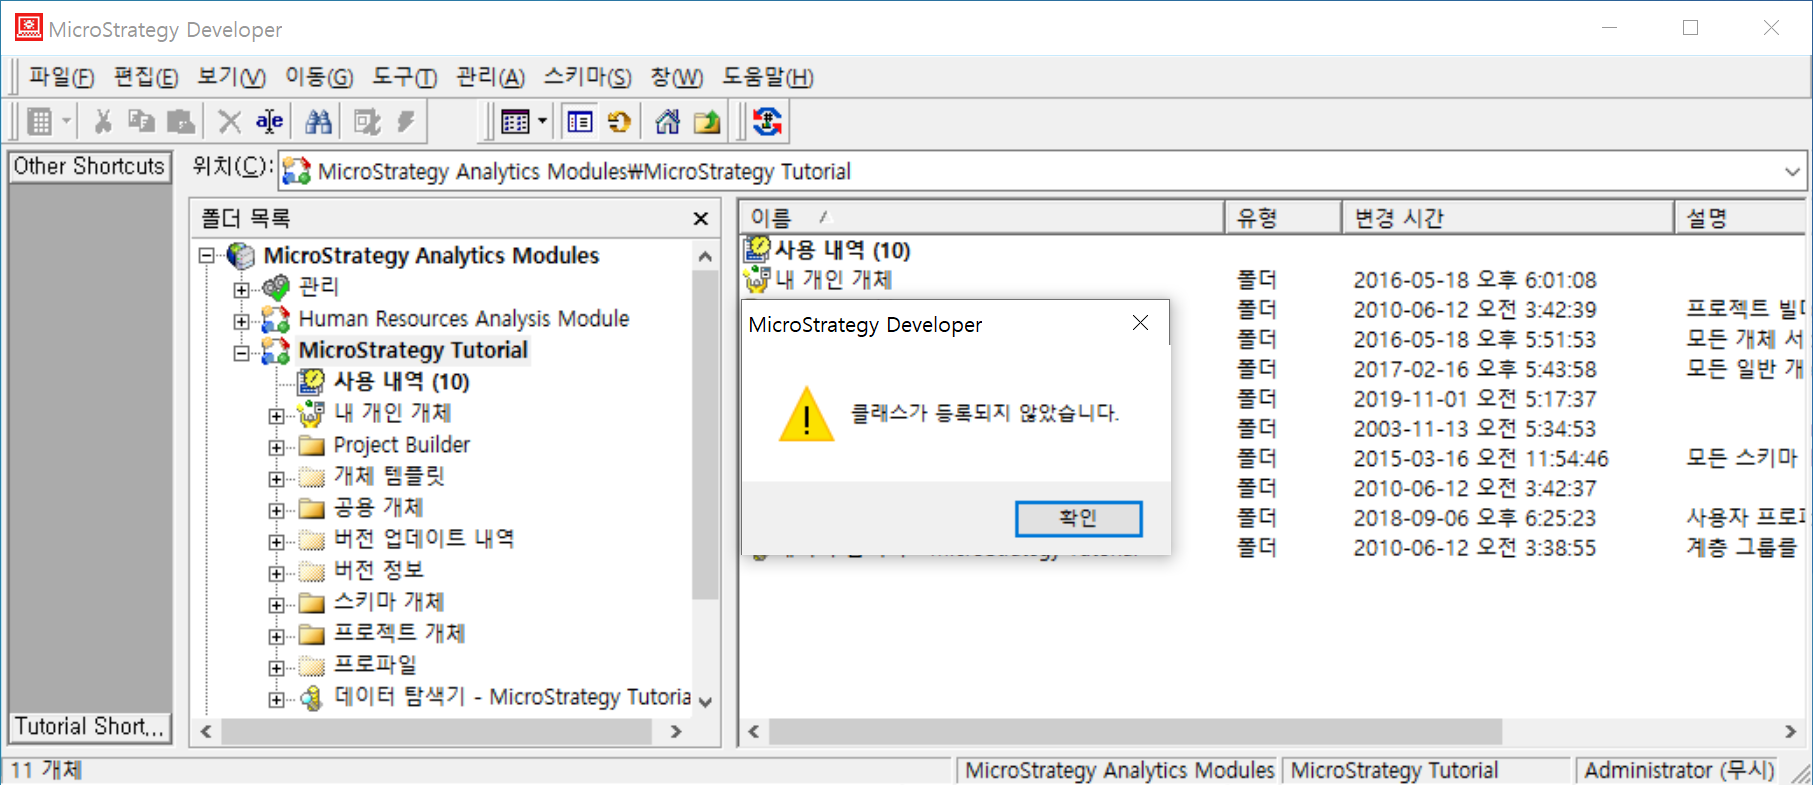The height and width of the screenshot is (785, 1813).
Task: Click the Cut scissors toolbar icon
Action: tap(102, 122)
